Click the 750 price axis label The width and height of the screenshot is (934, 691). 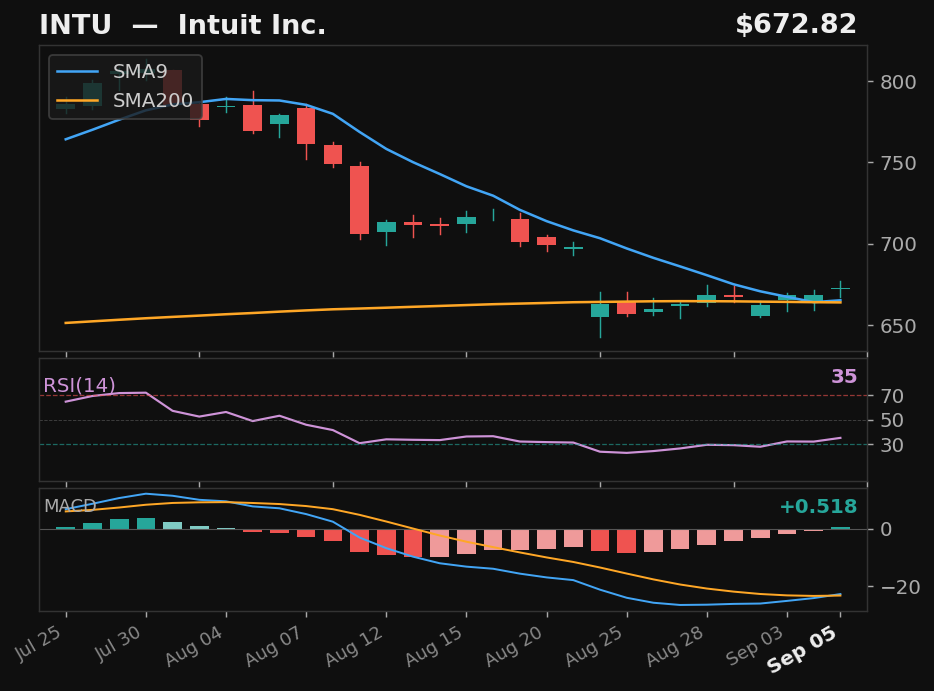click(x=898, y=163)
